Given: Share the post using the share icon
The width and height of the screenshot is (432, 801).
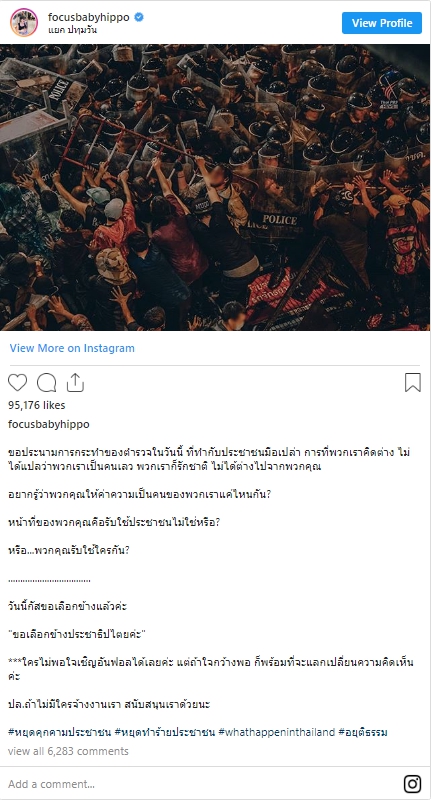Looking at the screenshot, I should [75, 383].
